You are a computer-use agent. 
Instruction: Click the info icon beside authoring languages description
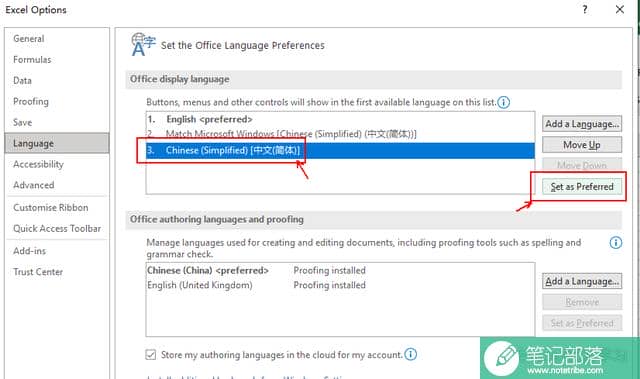click(x=616, y=243)
